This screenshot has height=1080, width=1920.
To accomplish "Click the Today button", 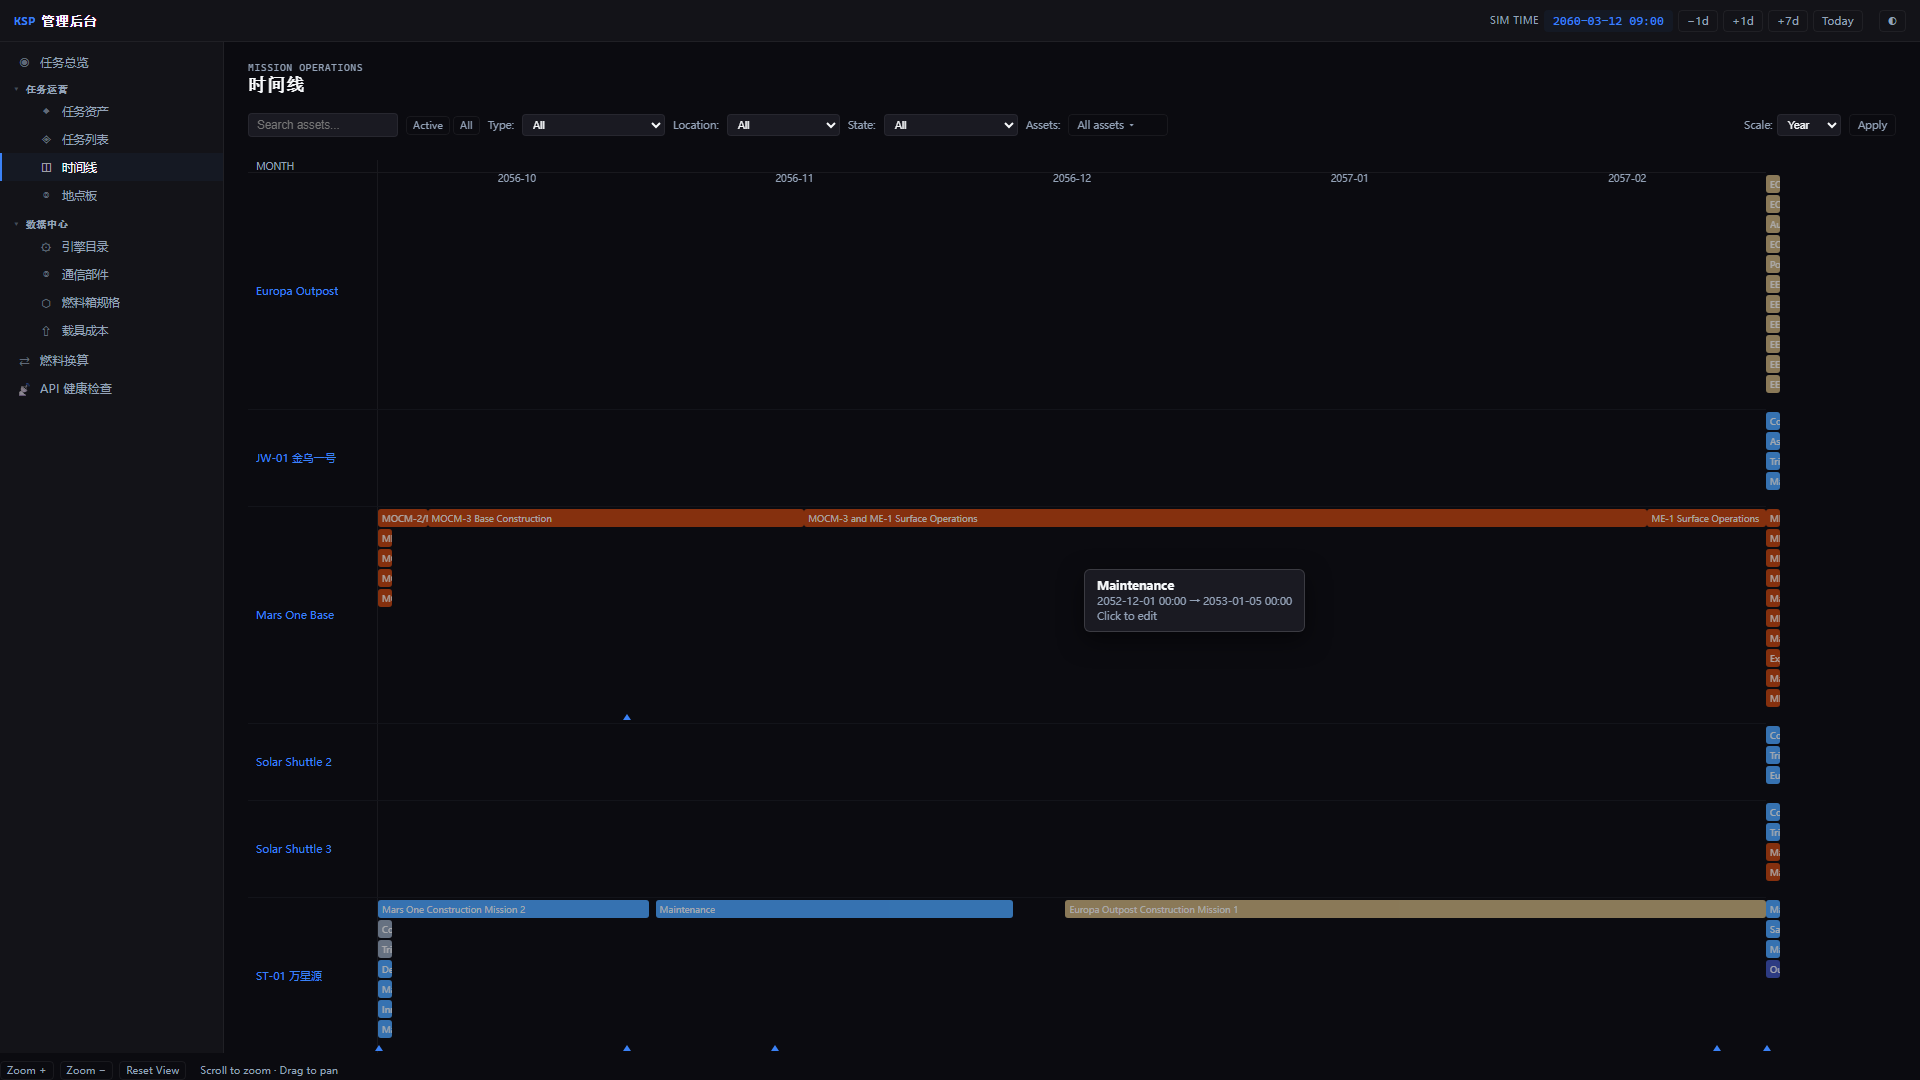I will pos(1838,21).
